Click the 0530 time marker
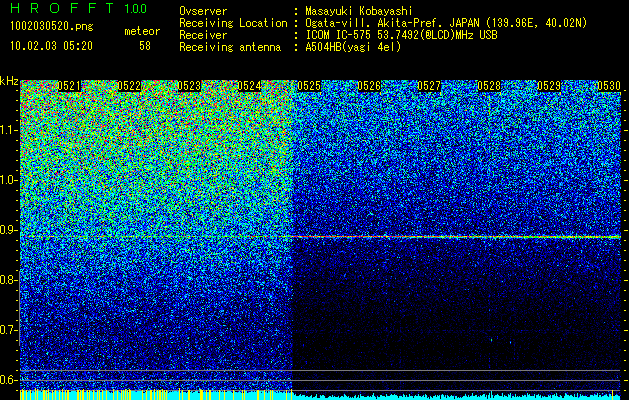 pos(609,86)
